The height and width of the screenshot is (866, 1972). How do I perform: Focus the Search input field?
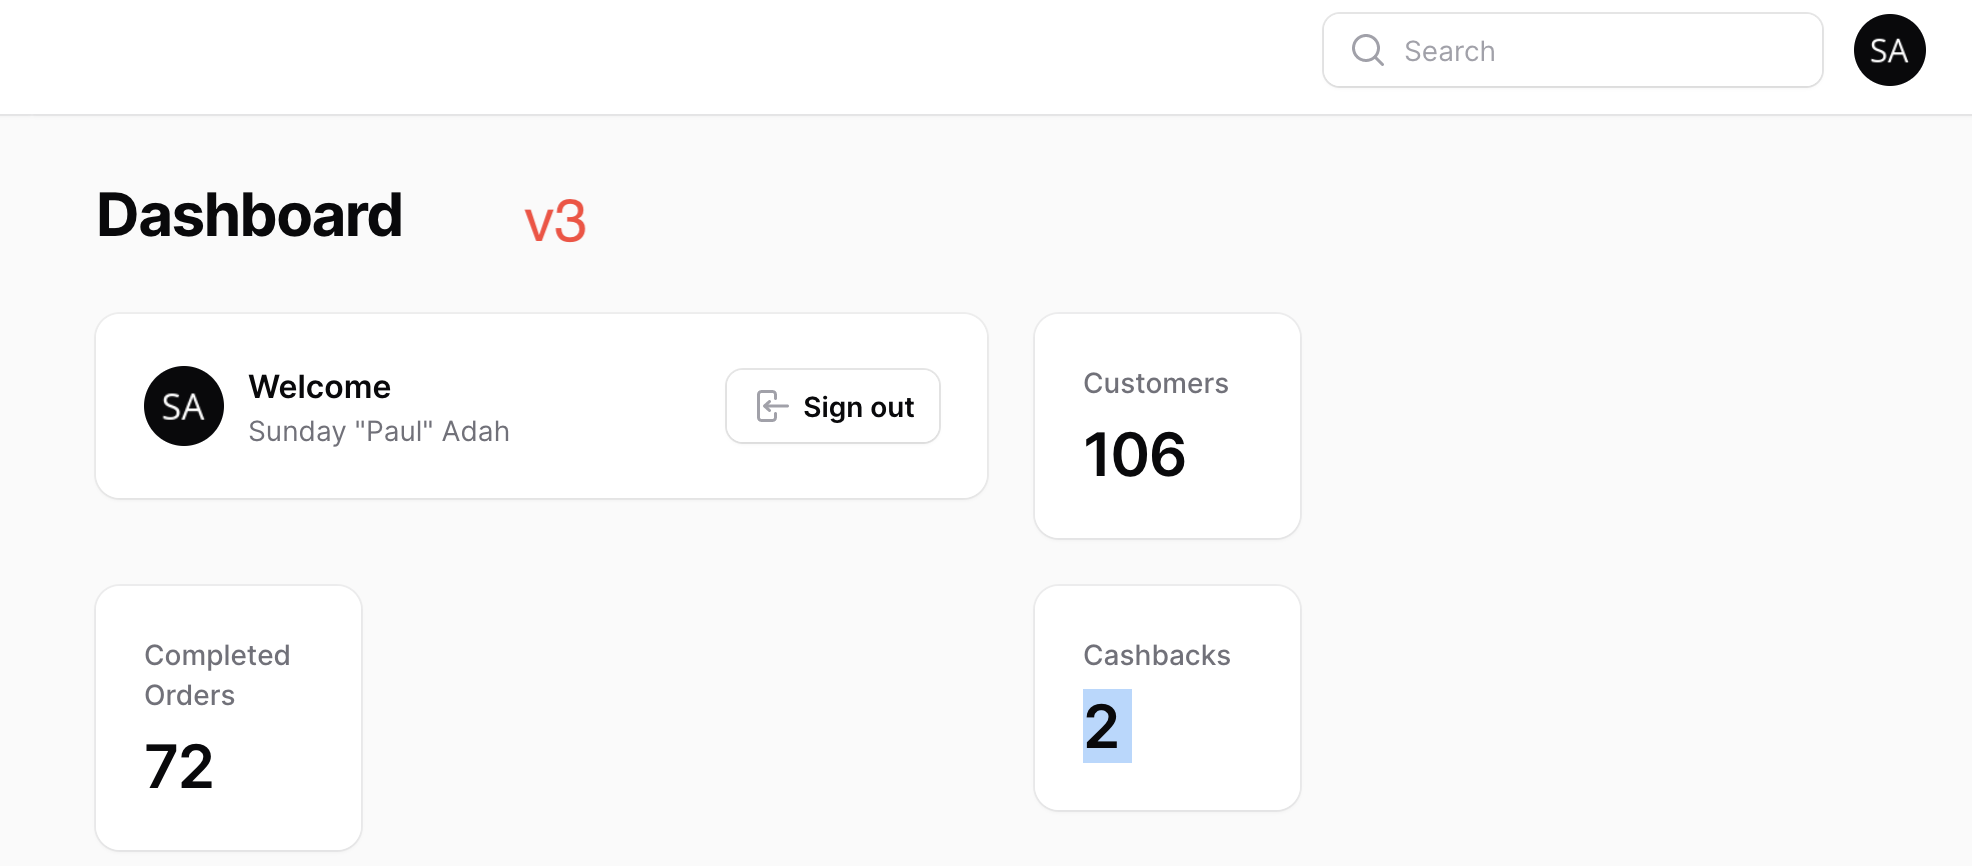click(x=1572, y=50)
